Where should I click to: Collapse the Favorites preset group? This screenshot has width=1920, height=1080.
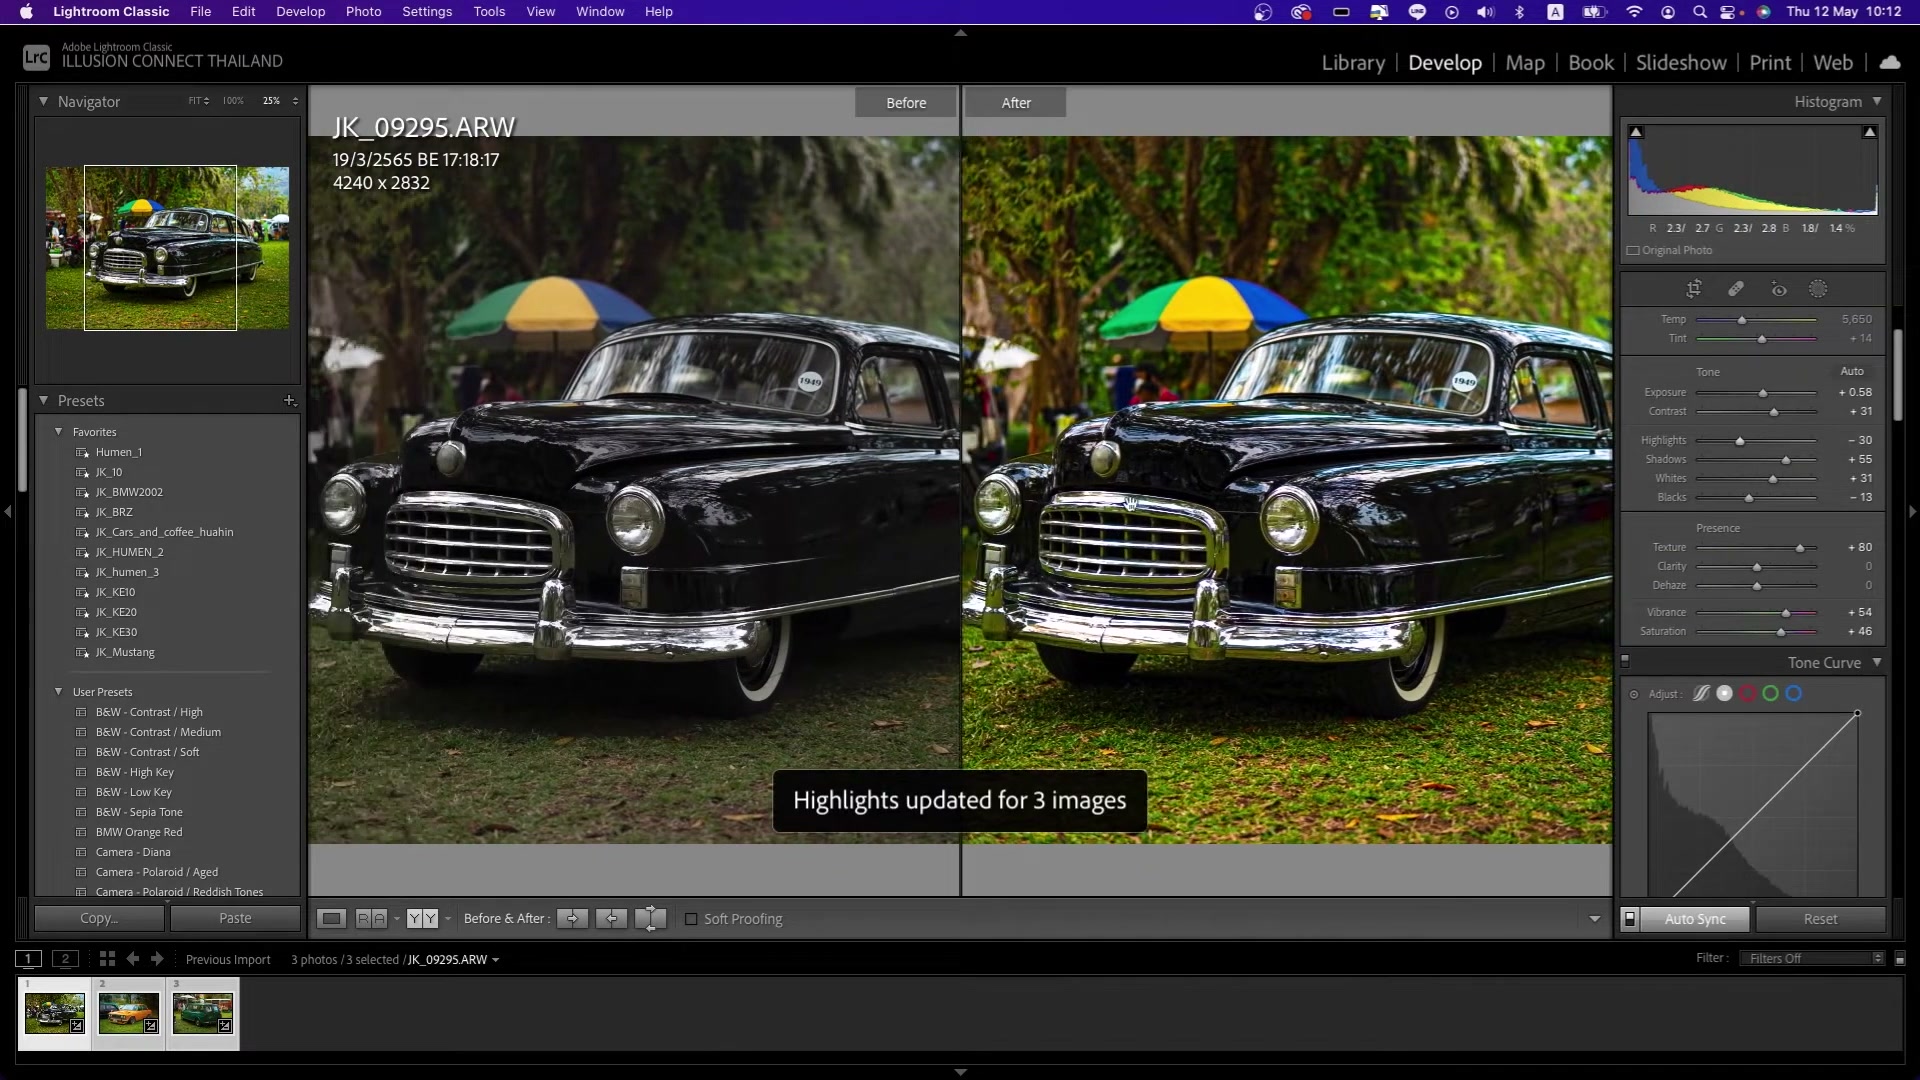click(59, 432)
